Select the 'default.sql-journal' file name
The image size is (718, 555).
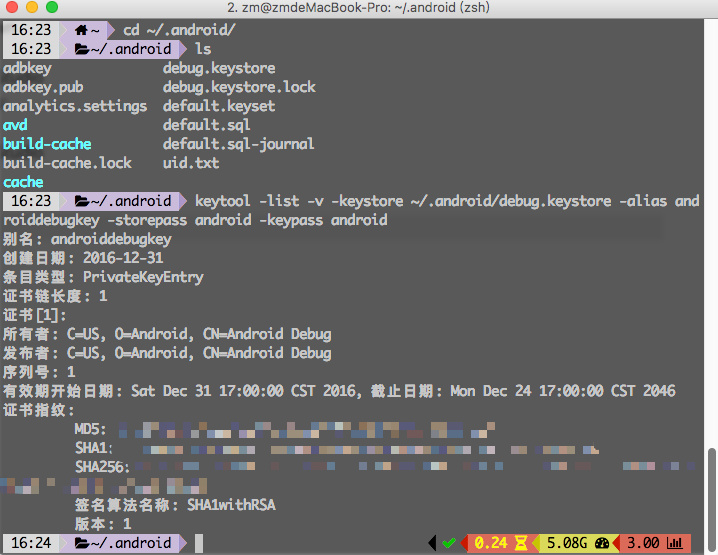click(x=239, y=144)
